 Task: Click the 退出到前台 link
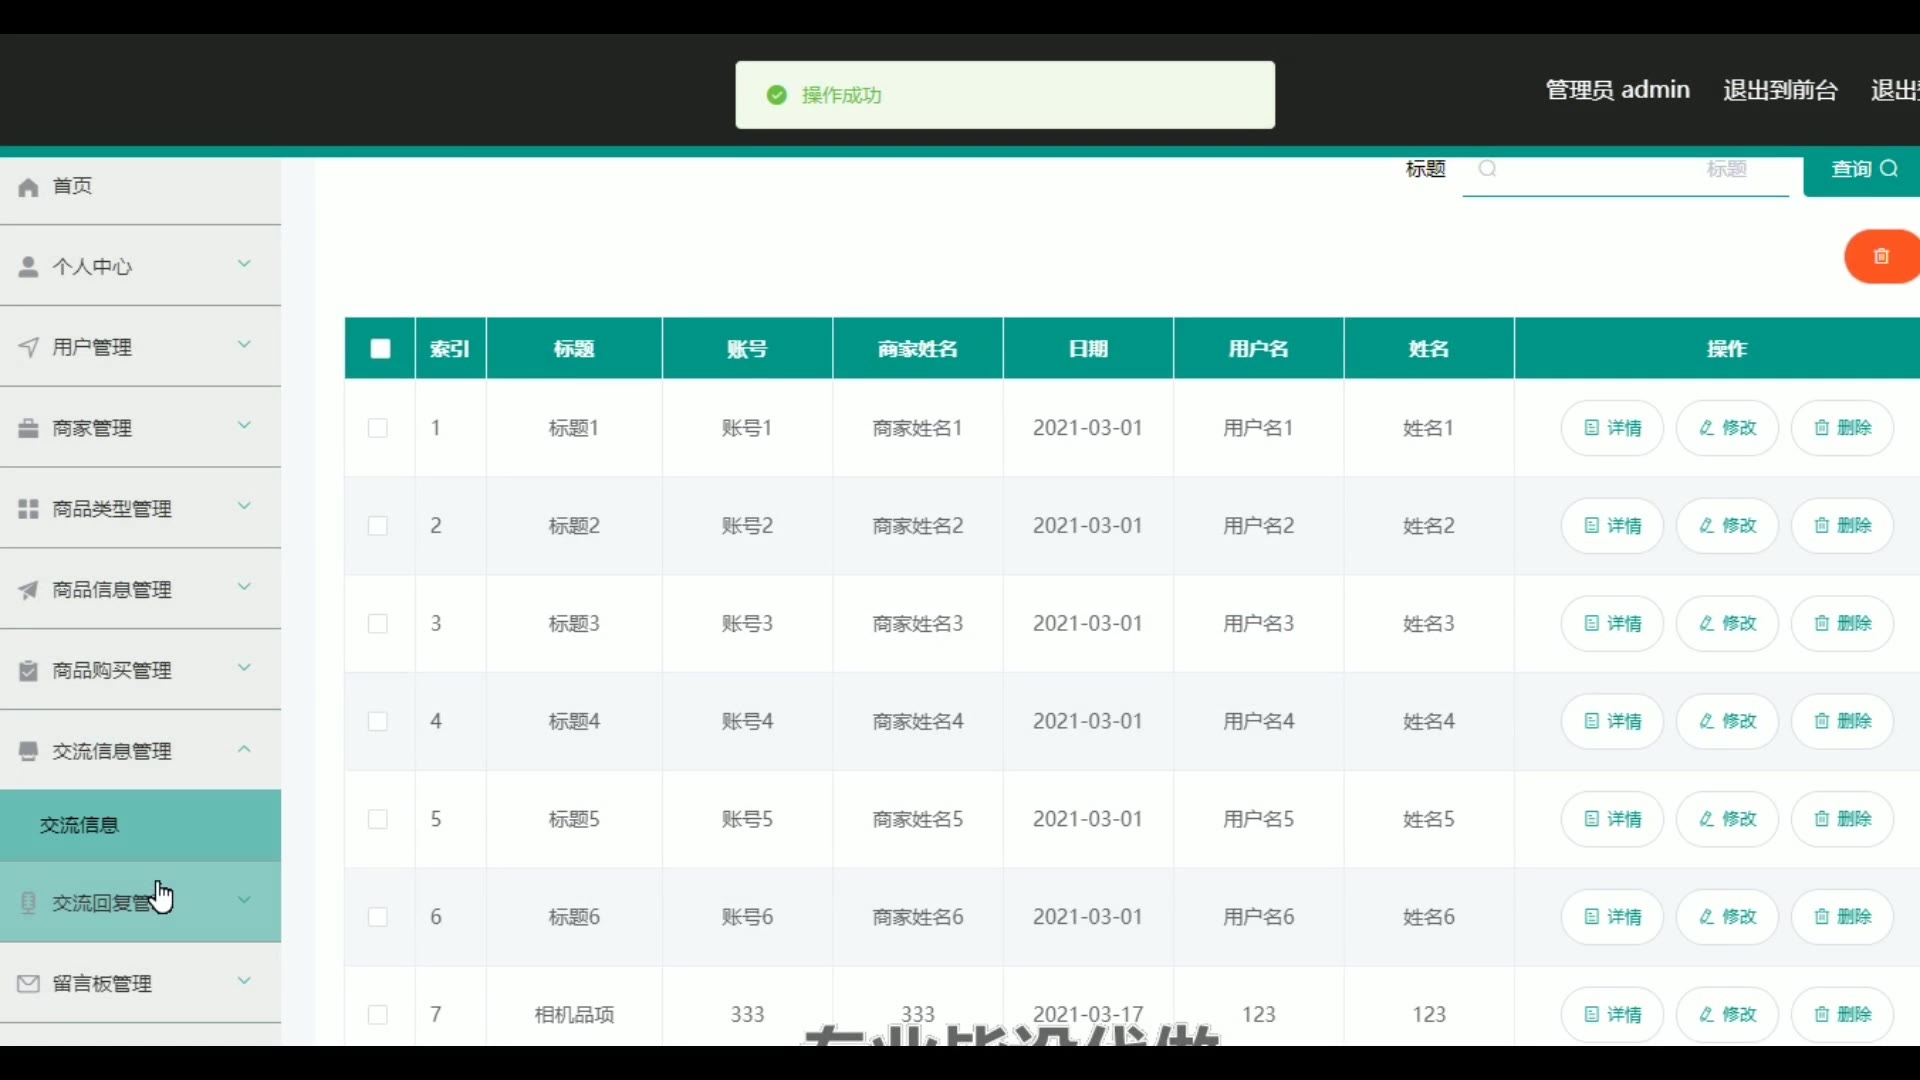(1780, 90)
